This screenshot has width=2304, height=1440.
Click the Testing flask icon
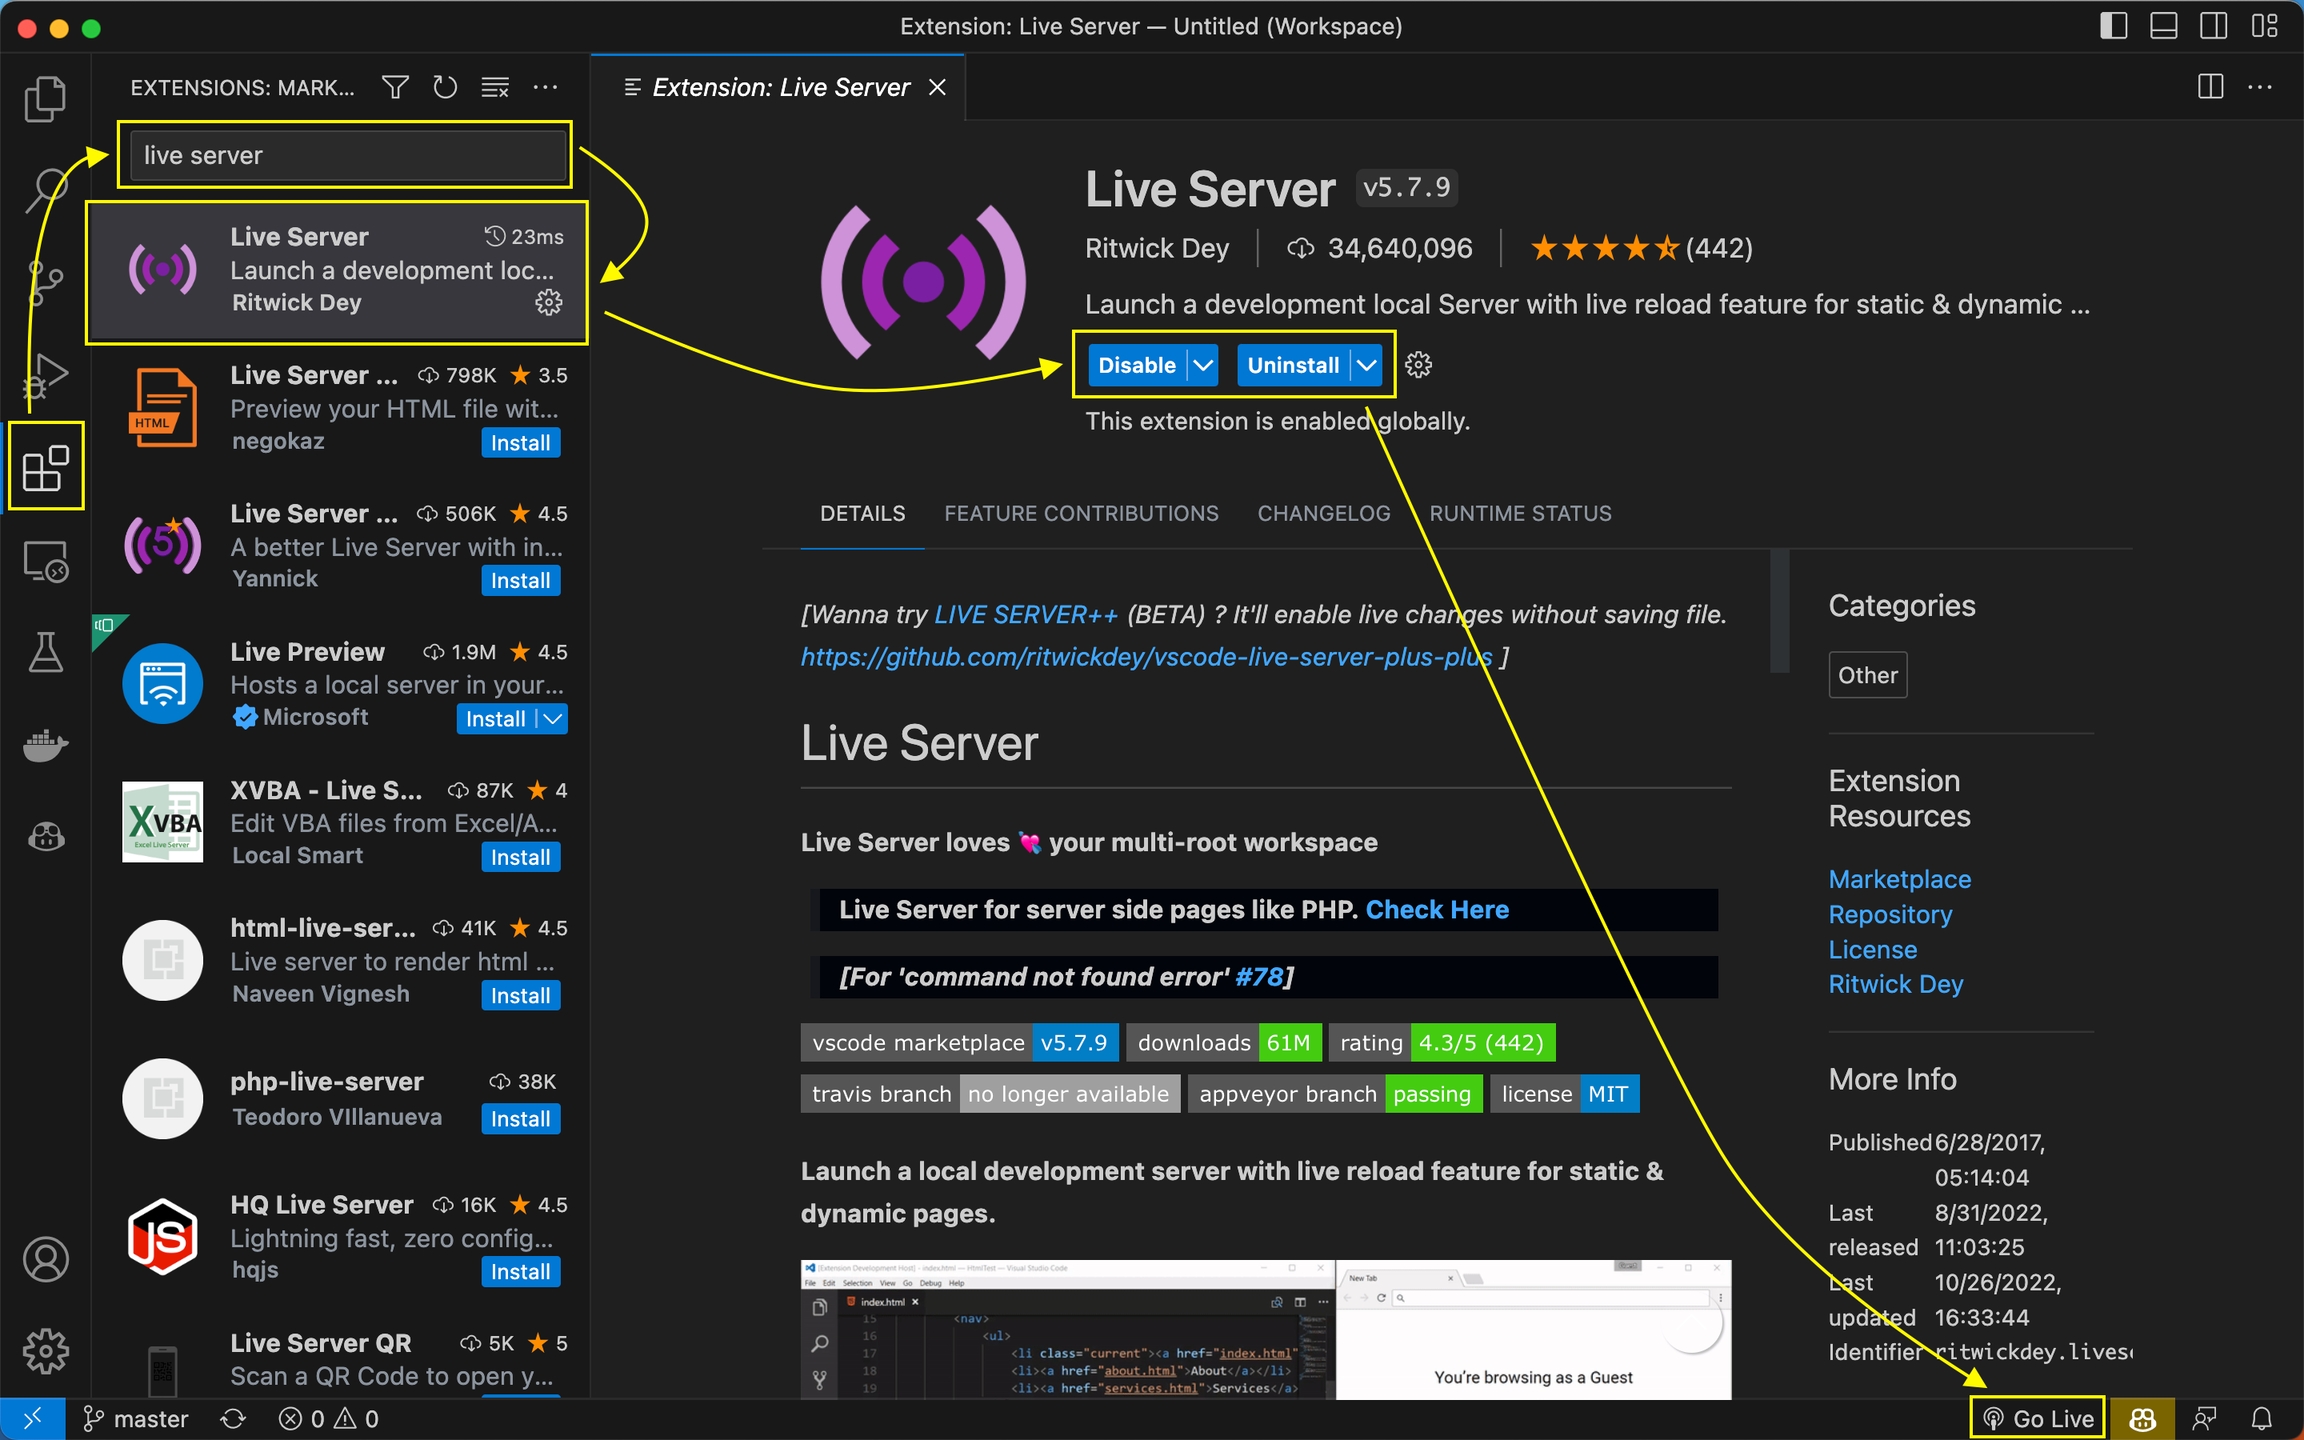(45, 652)
